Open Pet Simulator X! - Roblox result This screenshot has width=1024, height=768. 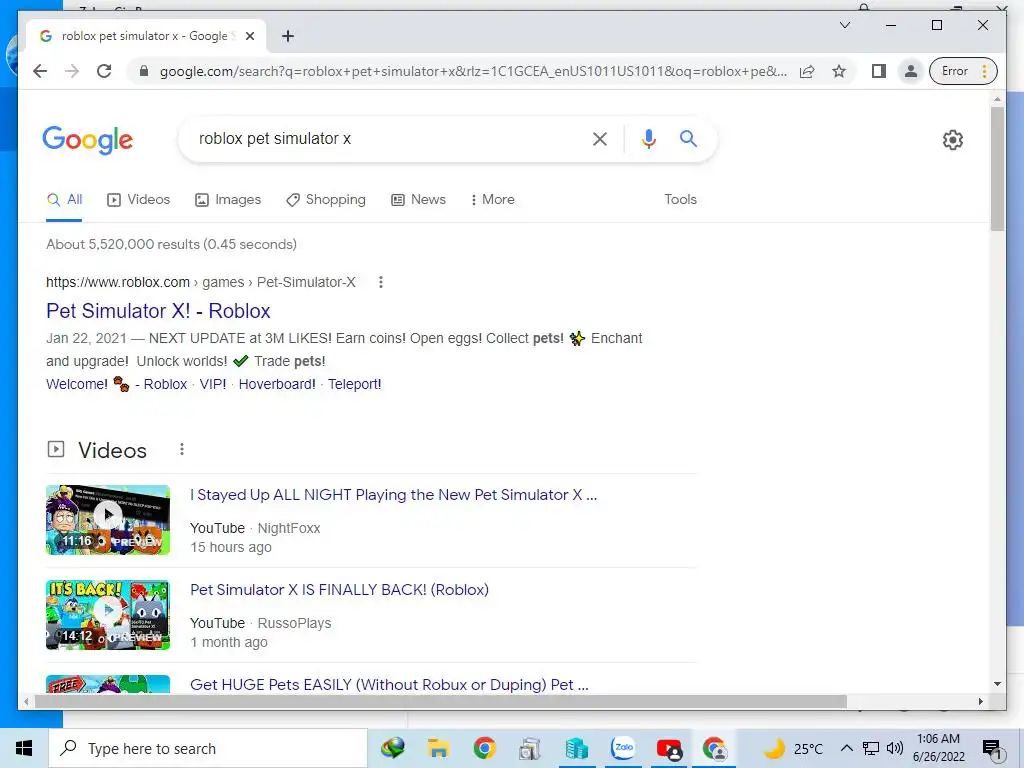pyautogui.click(x=158, y=311)
